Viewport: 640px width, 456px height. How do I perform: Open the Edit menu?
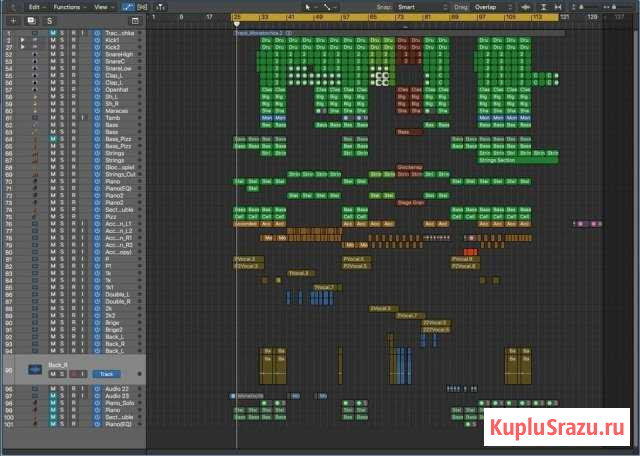(37, 7)
